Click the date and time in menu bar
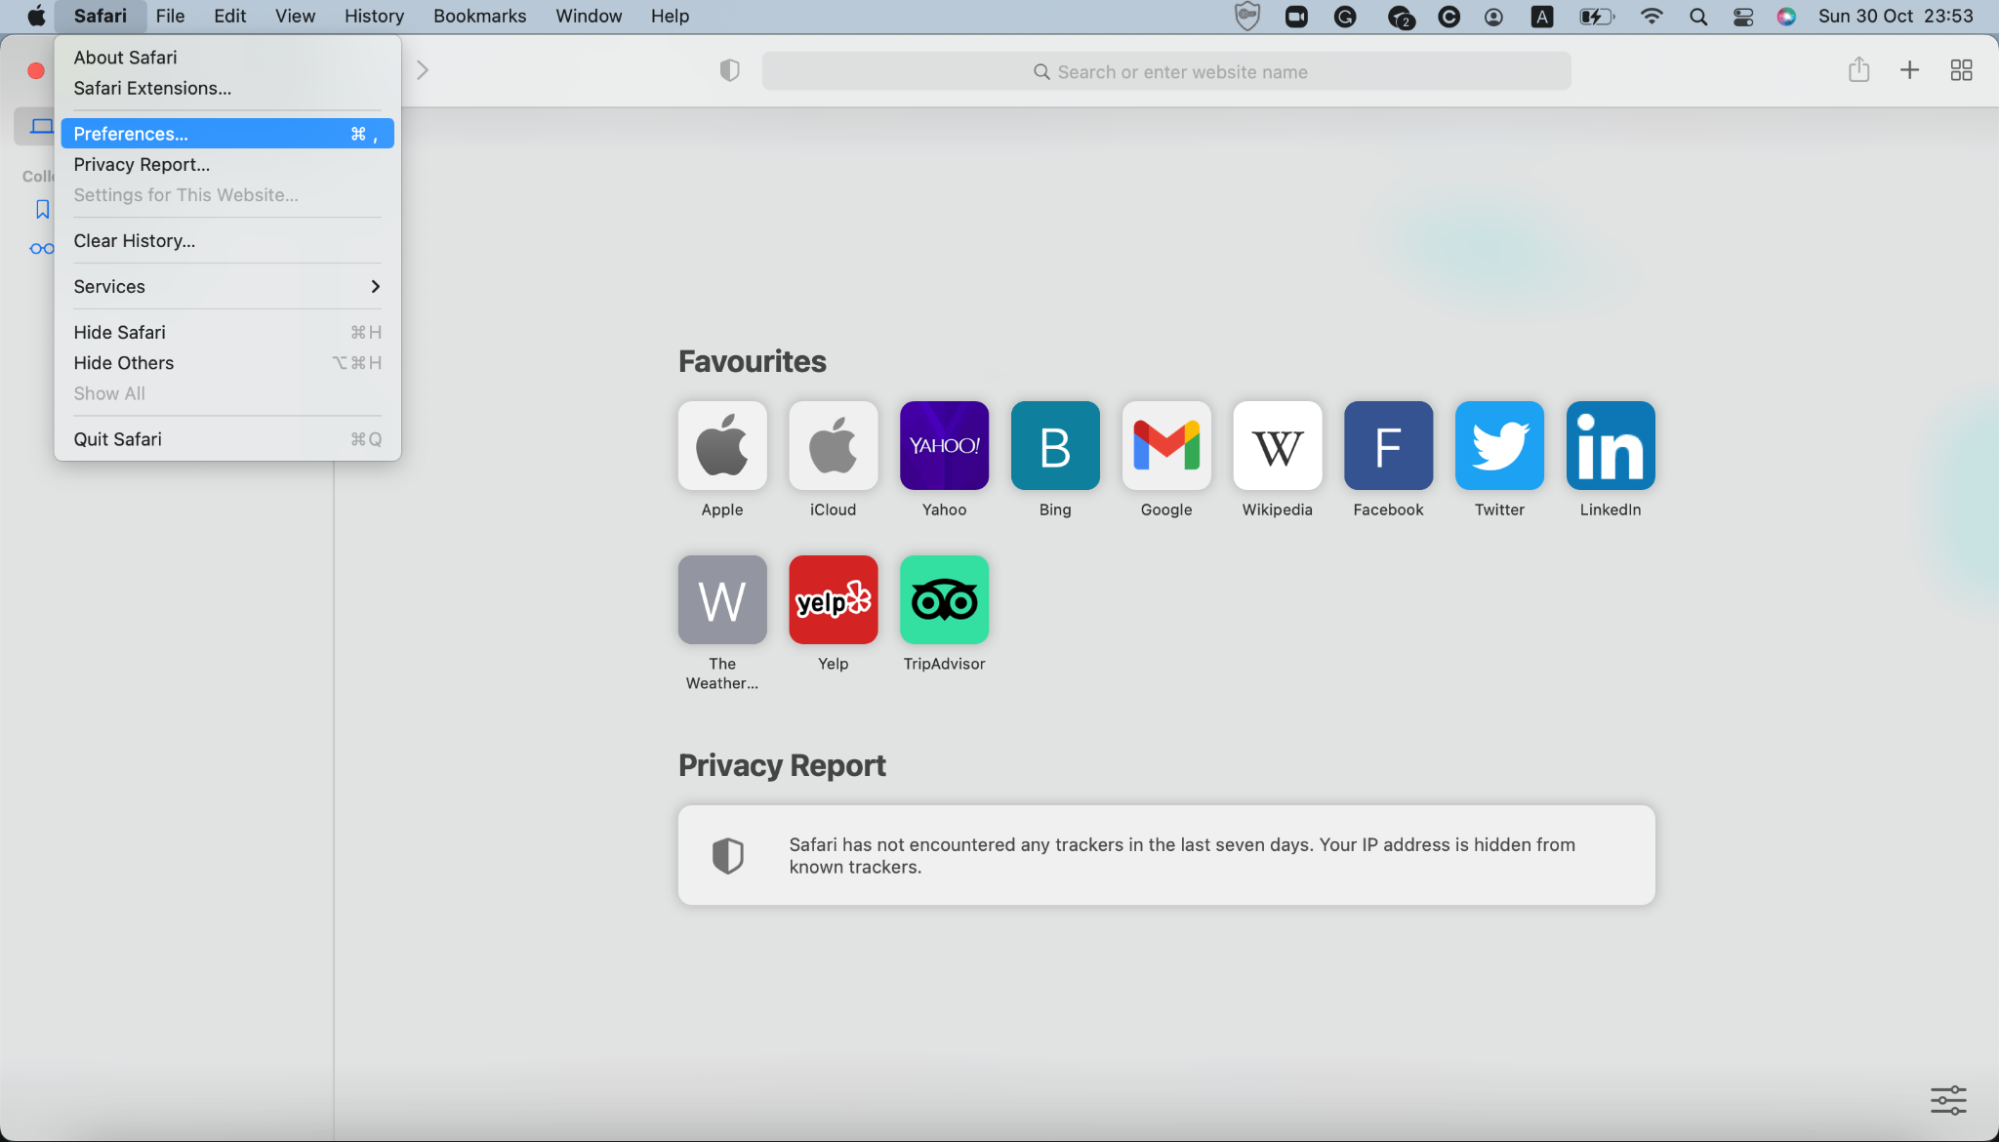 click(1896, 16)
